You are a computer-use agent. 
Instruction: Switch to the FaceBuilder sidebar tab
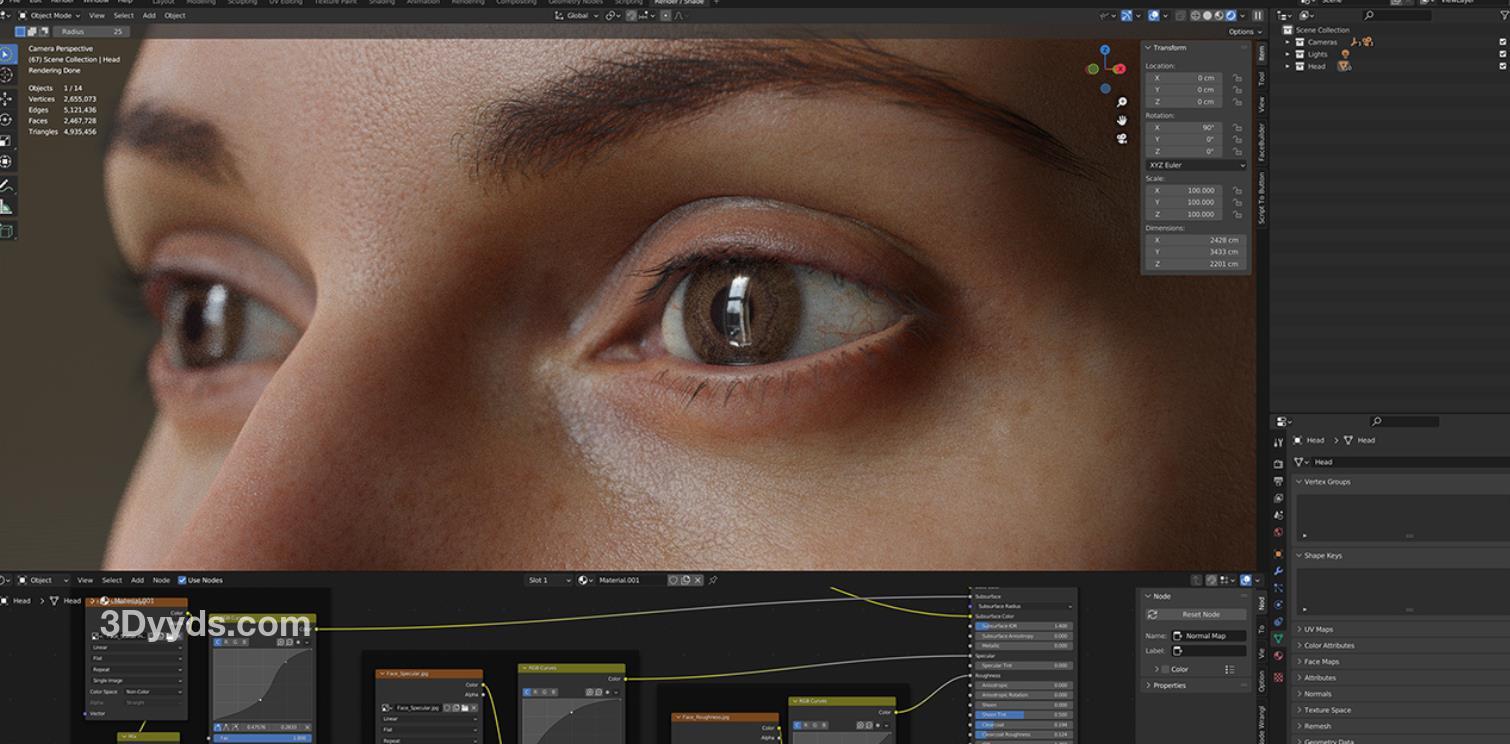pyautogui.click(x=1262, y=142)
